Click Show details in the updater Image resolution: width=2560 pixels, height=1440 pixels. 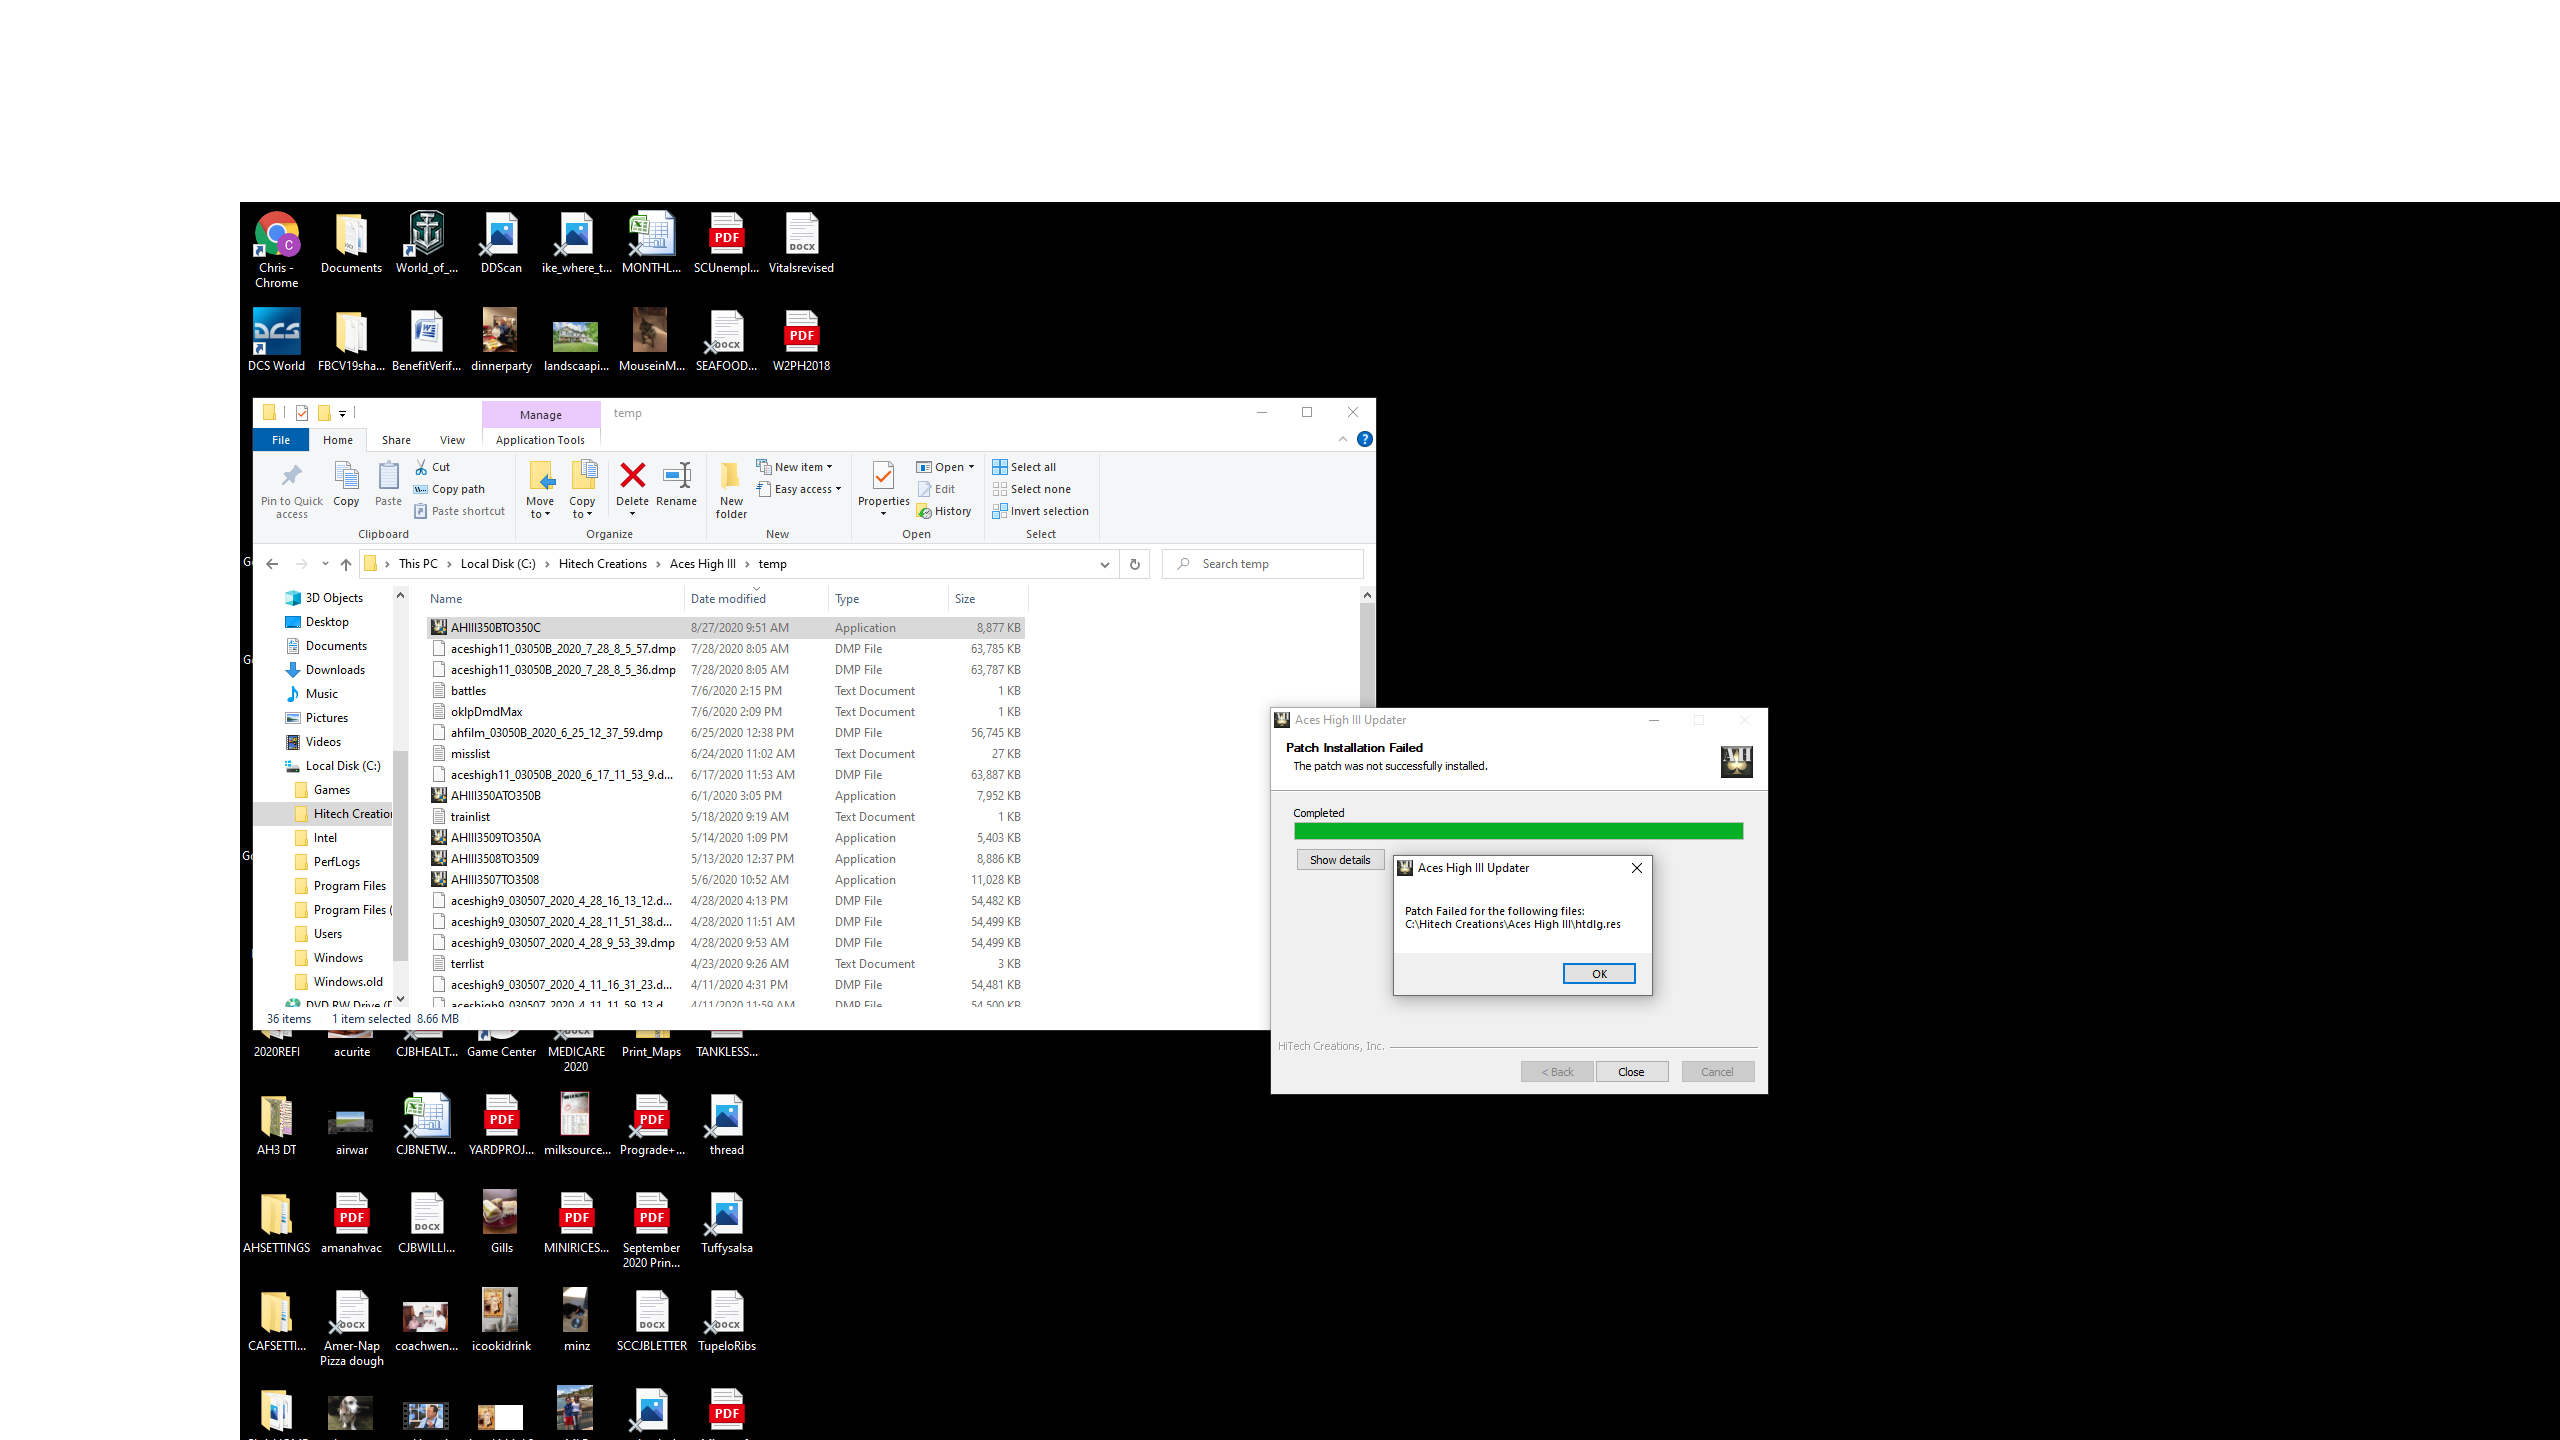[x=1340, y=860]
